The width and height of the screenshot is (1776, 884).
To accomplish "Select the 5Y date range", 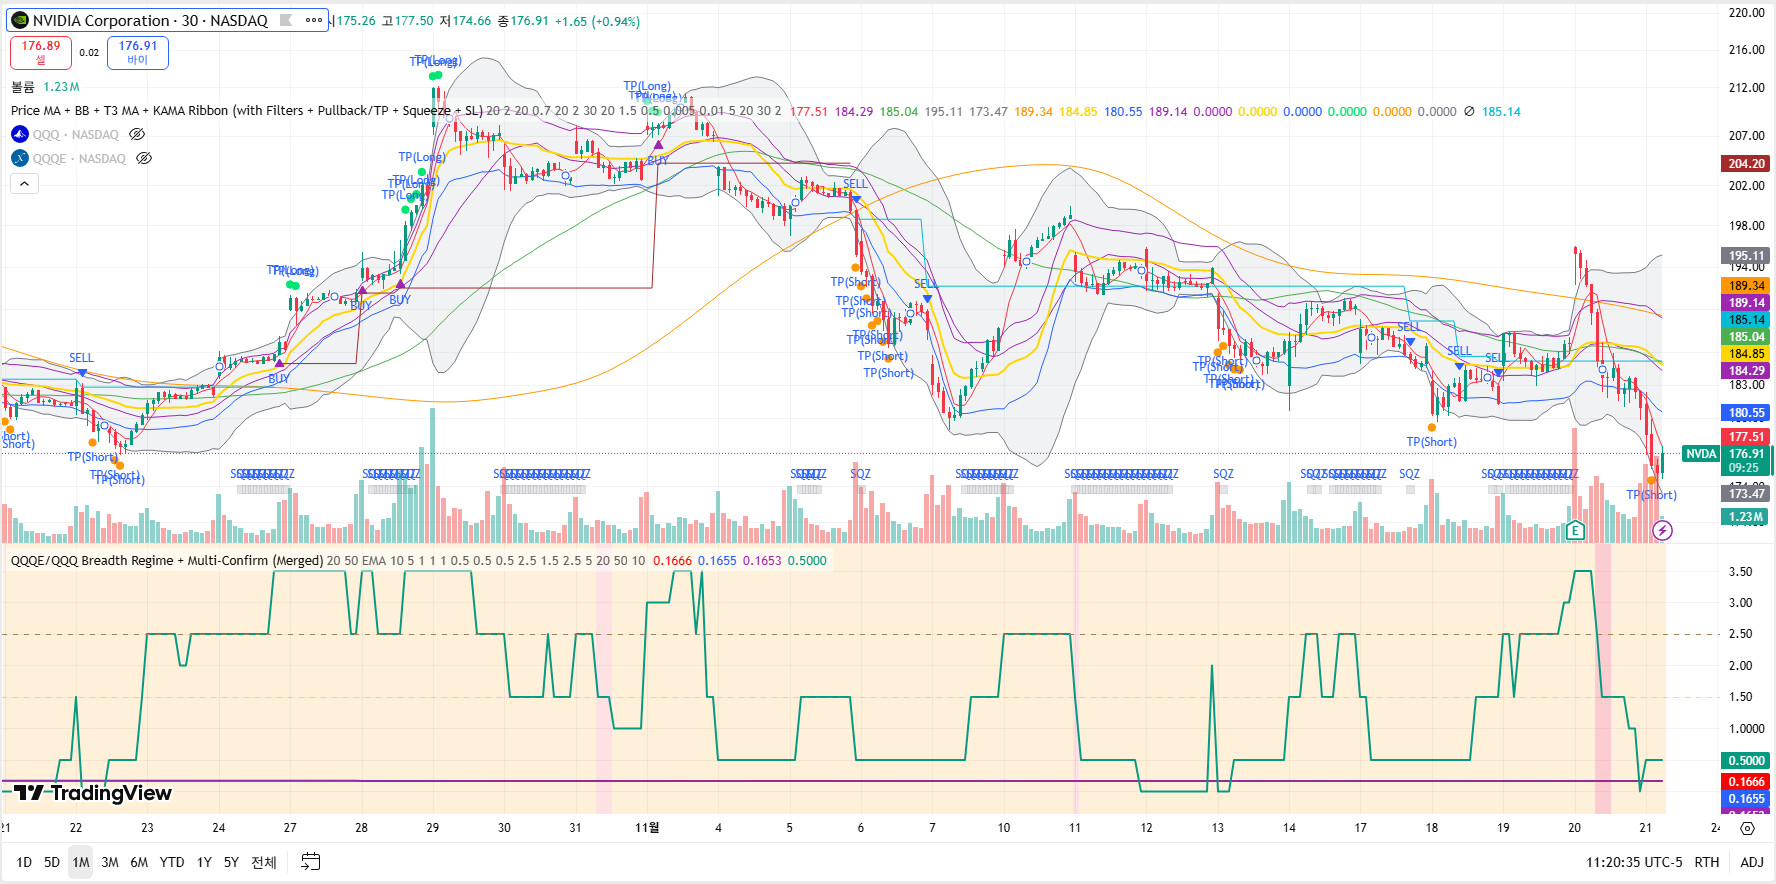I will tap(231, 862).
